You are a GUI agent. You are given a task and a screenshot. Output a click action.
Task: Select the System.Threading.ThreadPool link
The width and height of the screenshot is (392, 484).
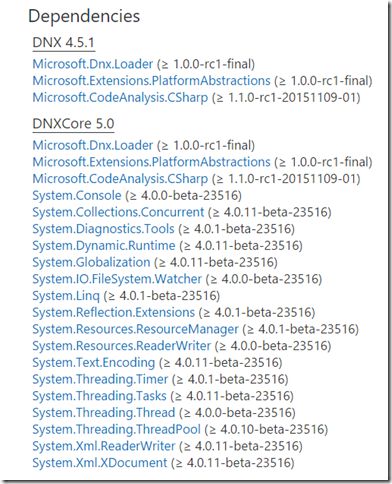(x=117, y=429)
